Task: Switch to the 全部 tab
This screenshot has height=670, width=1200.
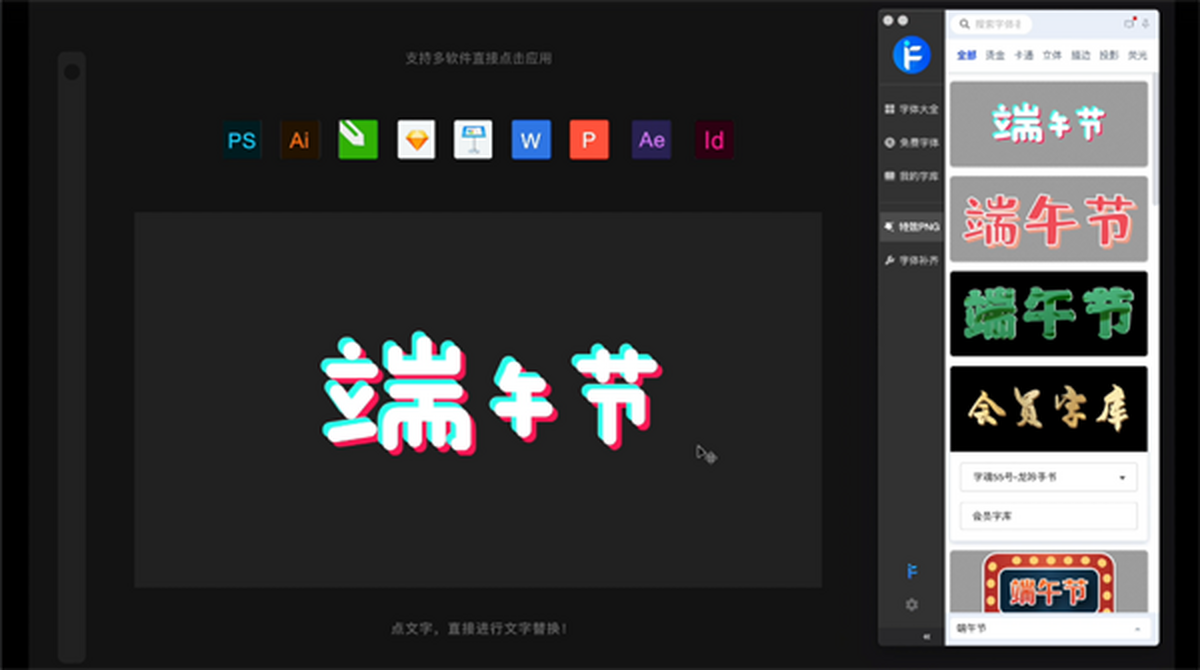Action: tap(966, 55)
